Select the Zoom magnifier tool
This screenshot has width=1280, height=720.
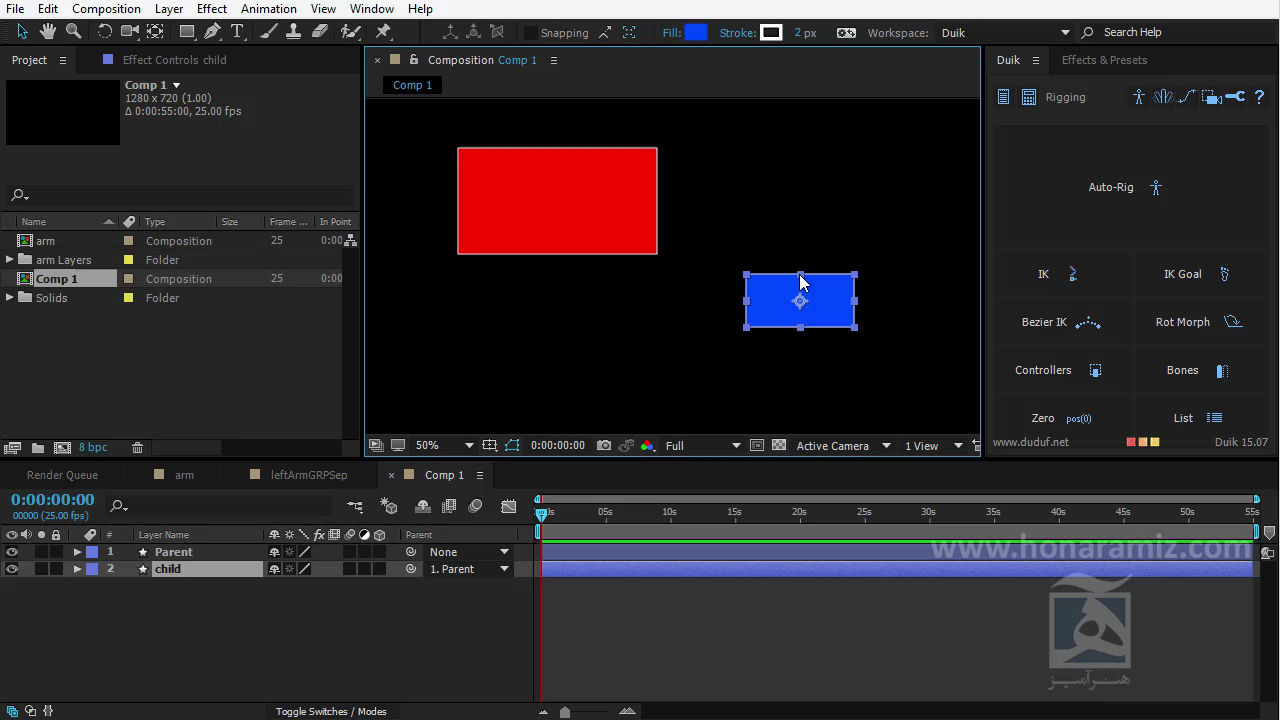[x=73, y=32]
